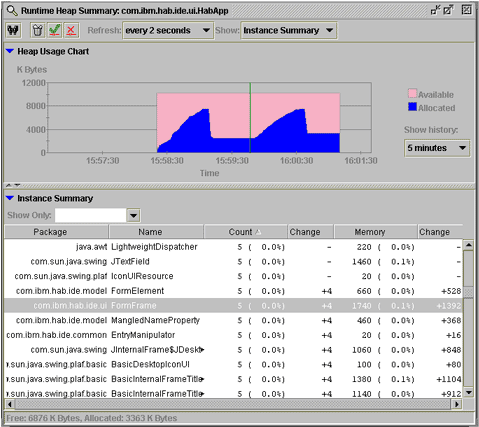Image resolution: width=479 pixels, height=427 pixels.
Task: Collapse the Instance Summary section
Action: 10,198
